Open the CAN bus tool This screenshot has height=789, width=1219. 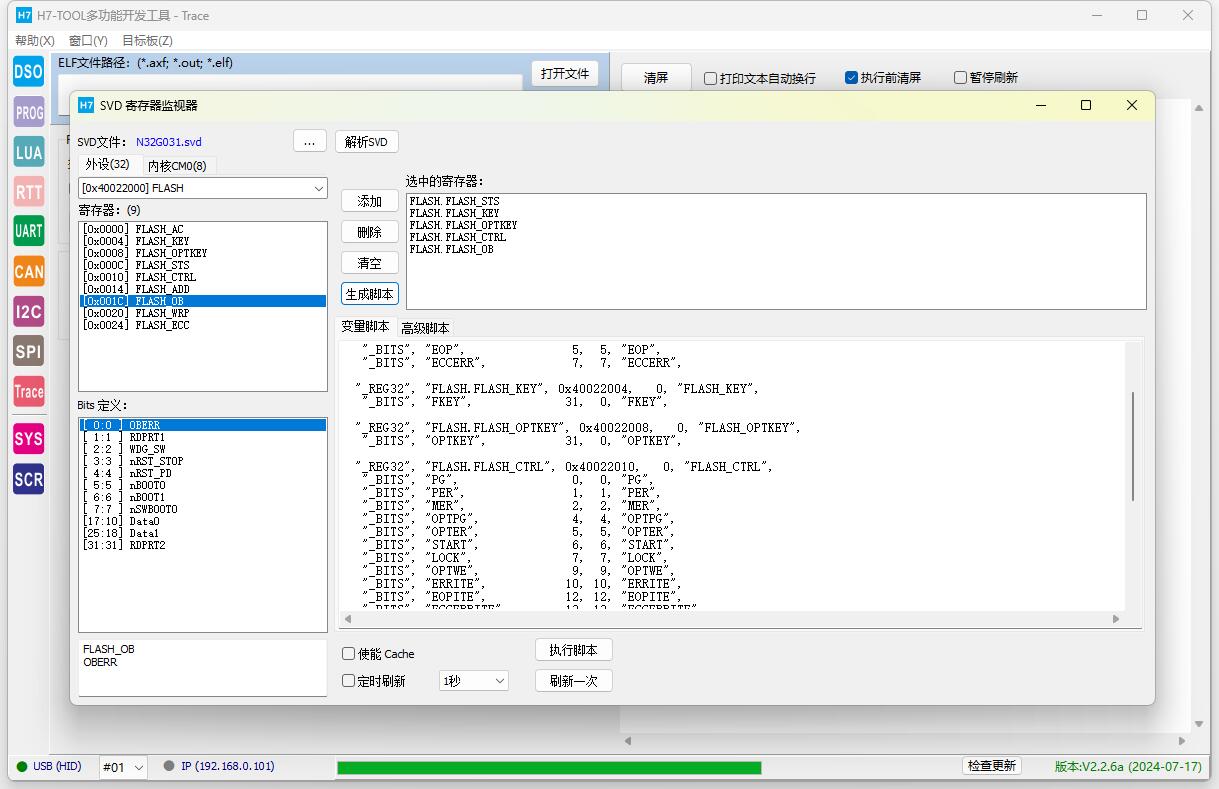[29, 271]
